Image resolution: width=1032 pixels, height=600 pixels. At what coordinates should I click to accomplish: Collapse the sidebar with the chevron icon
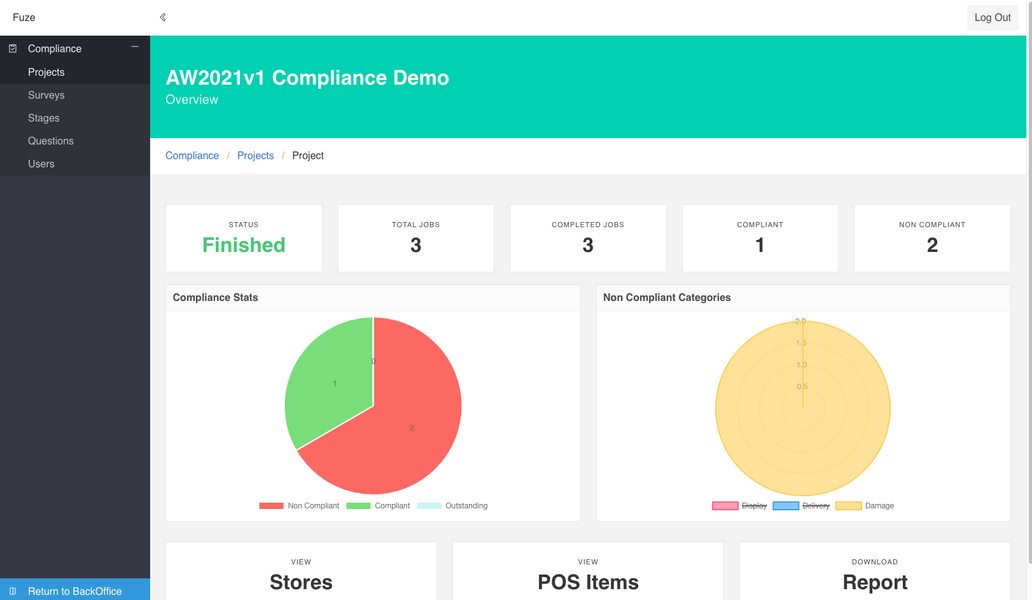(x=163, y=17)
